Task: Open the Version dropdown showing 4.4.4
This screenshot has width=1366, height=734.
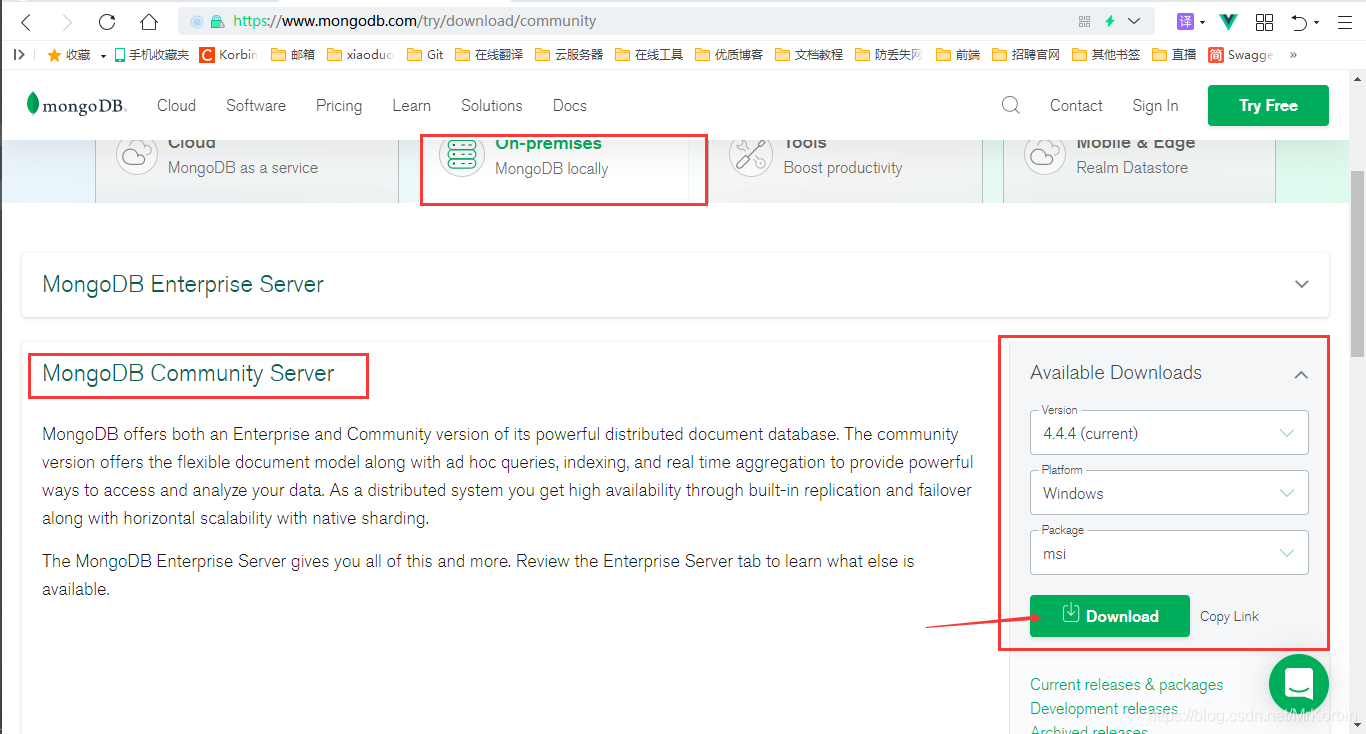Action: tap(1169, 433)
